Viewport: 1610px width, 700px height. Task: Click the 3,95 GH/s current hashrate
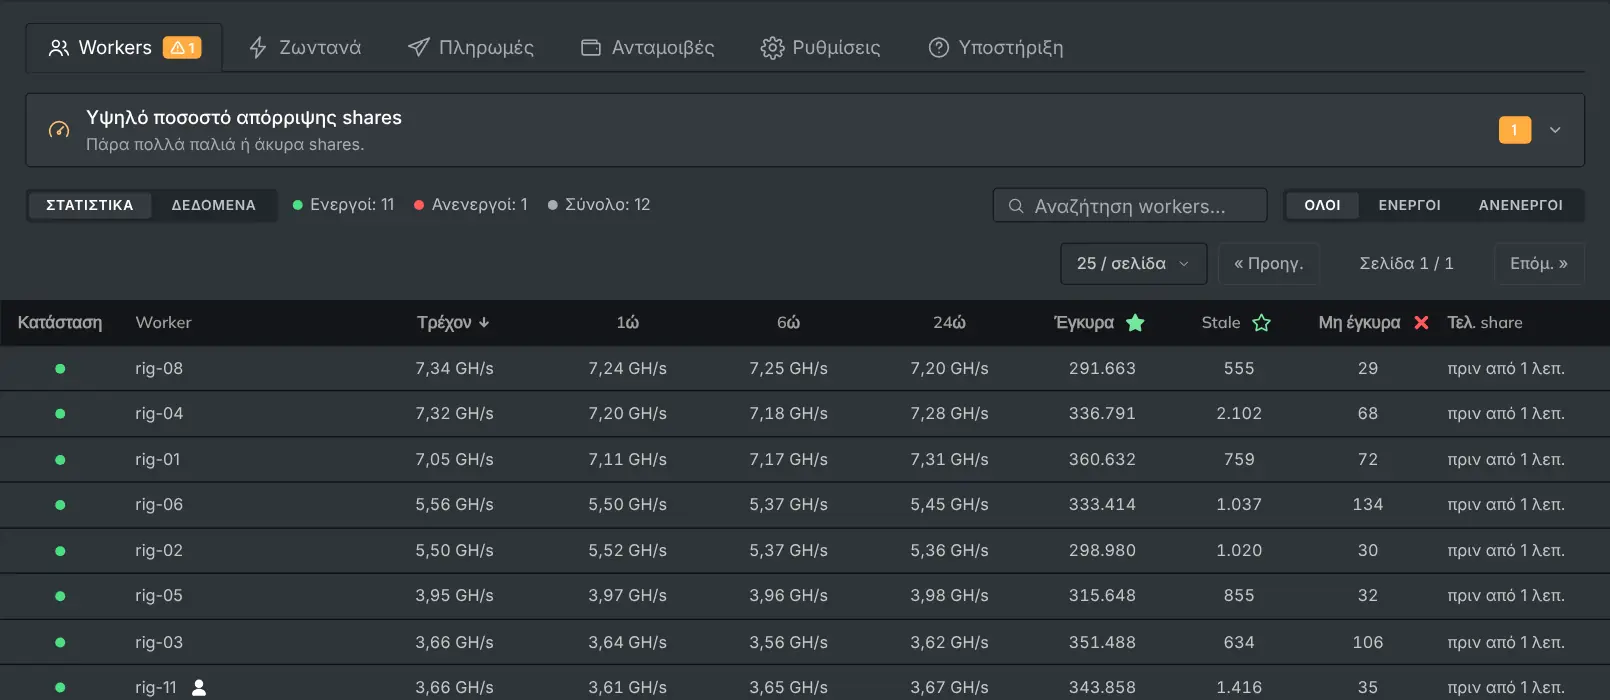click(454, 596)
